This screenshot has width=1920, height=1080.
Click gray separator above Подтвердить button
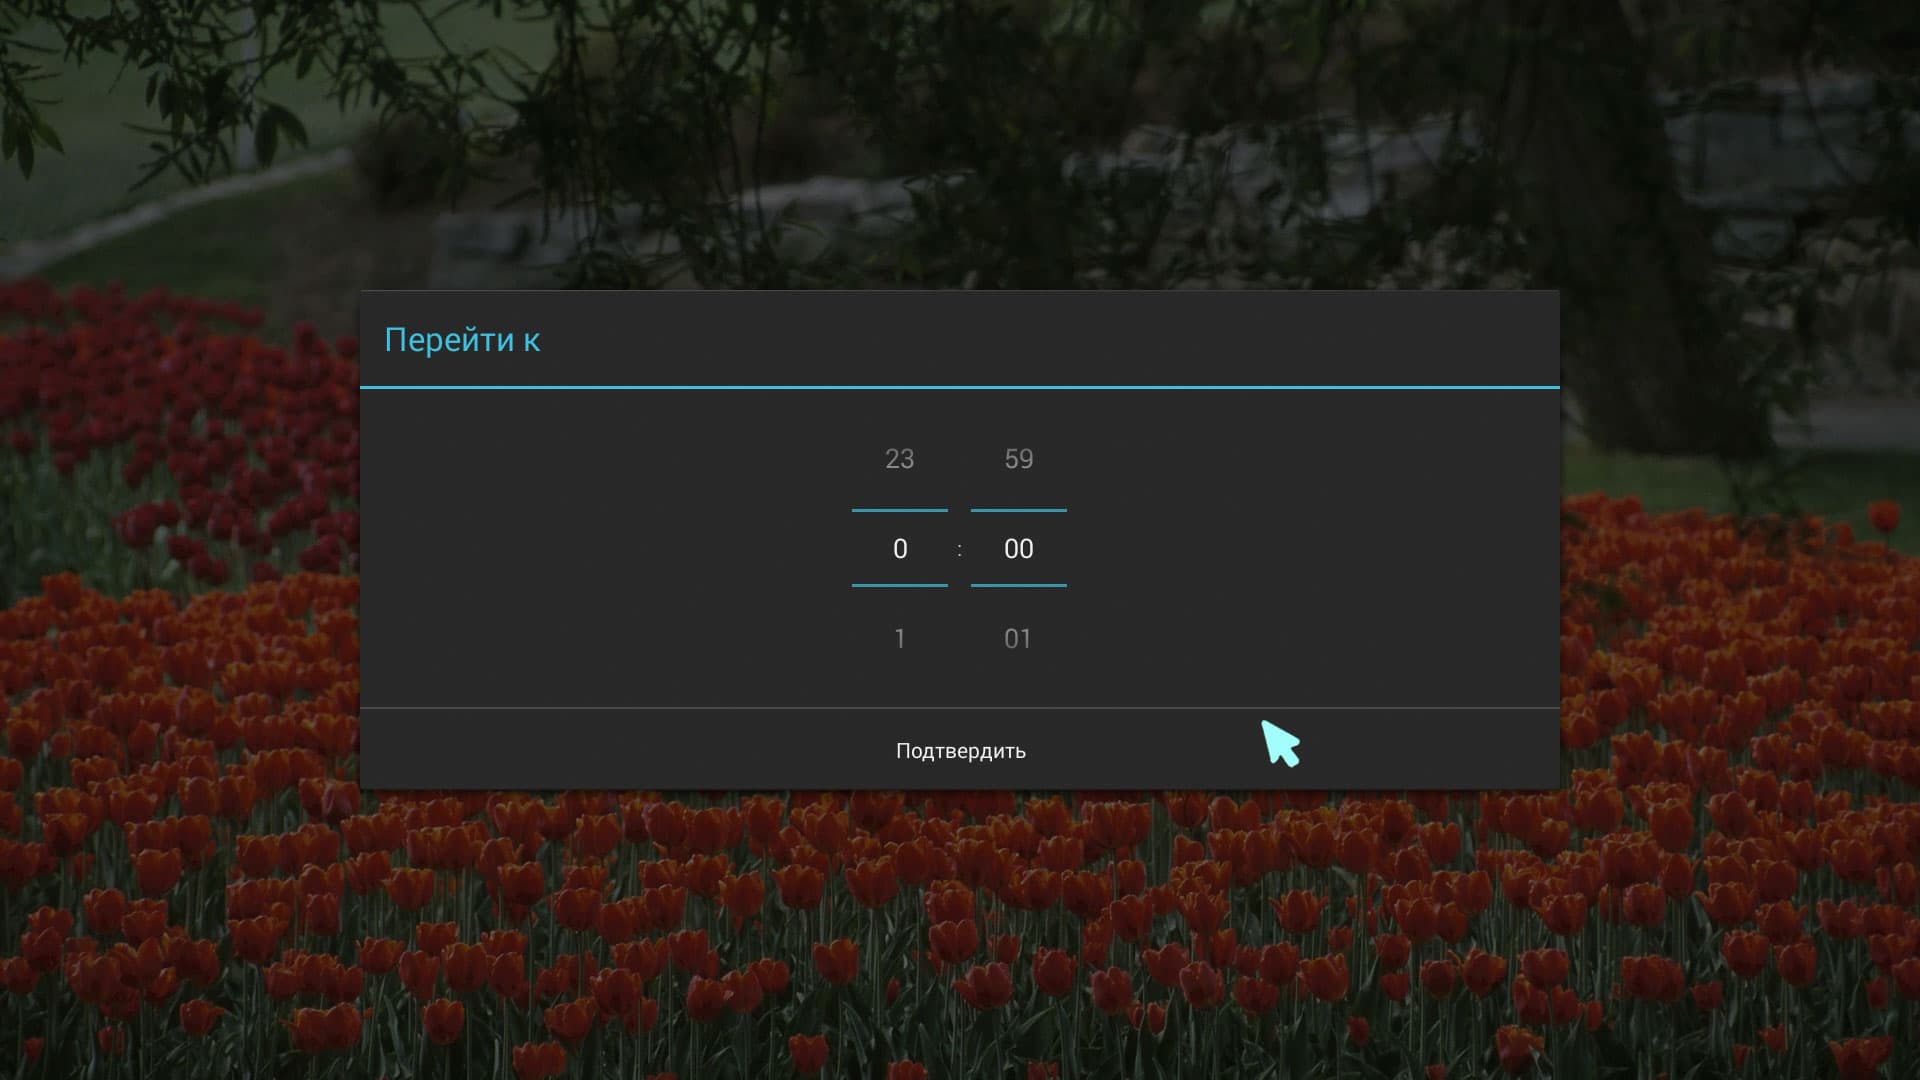(960, 708)
